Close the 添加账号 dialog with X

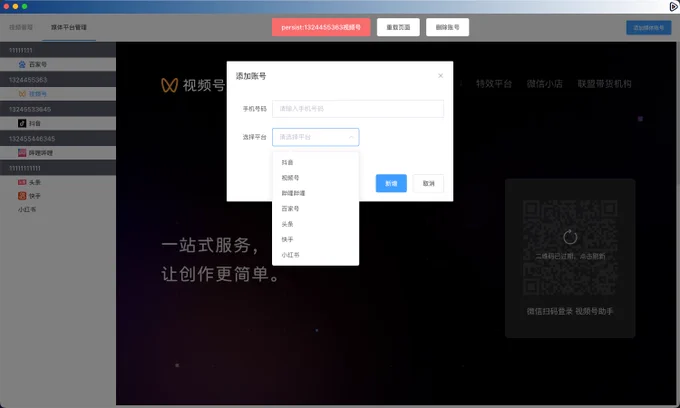coord(441,76)
